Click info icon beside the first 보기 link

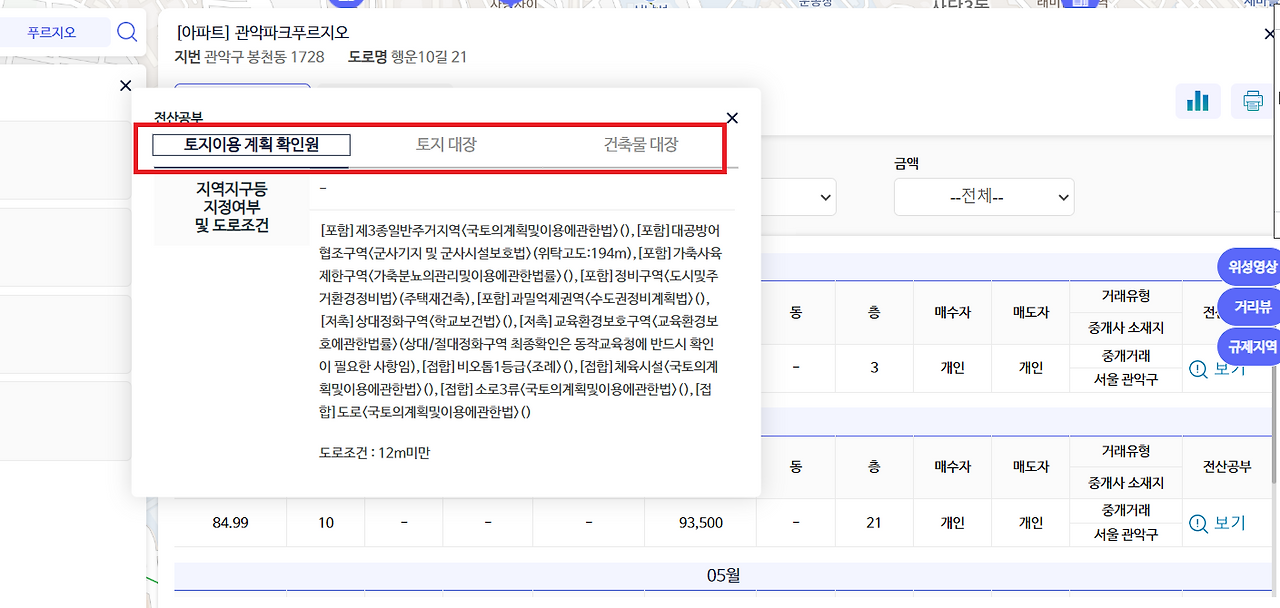coord(1196,368)
